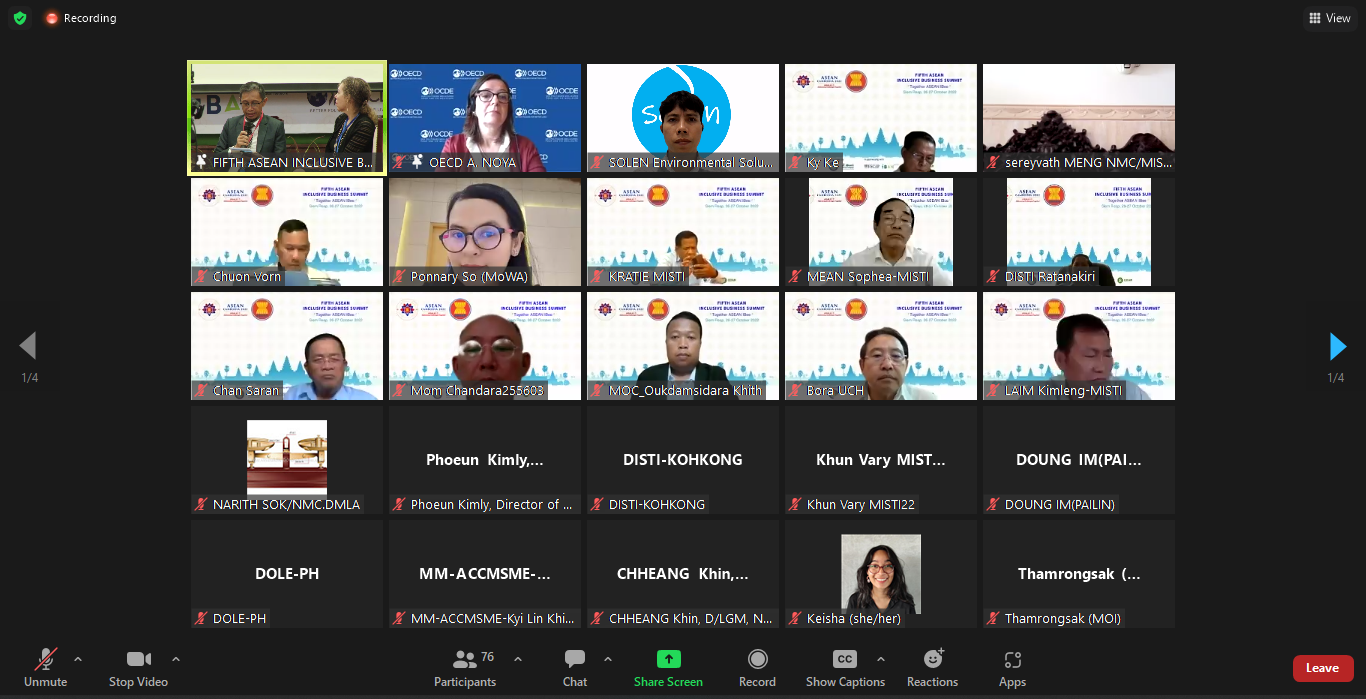This screenshot has height=699, width=1366.
Task: Toggle Show Captions
Action: pos(845,668)
